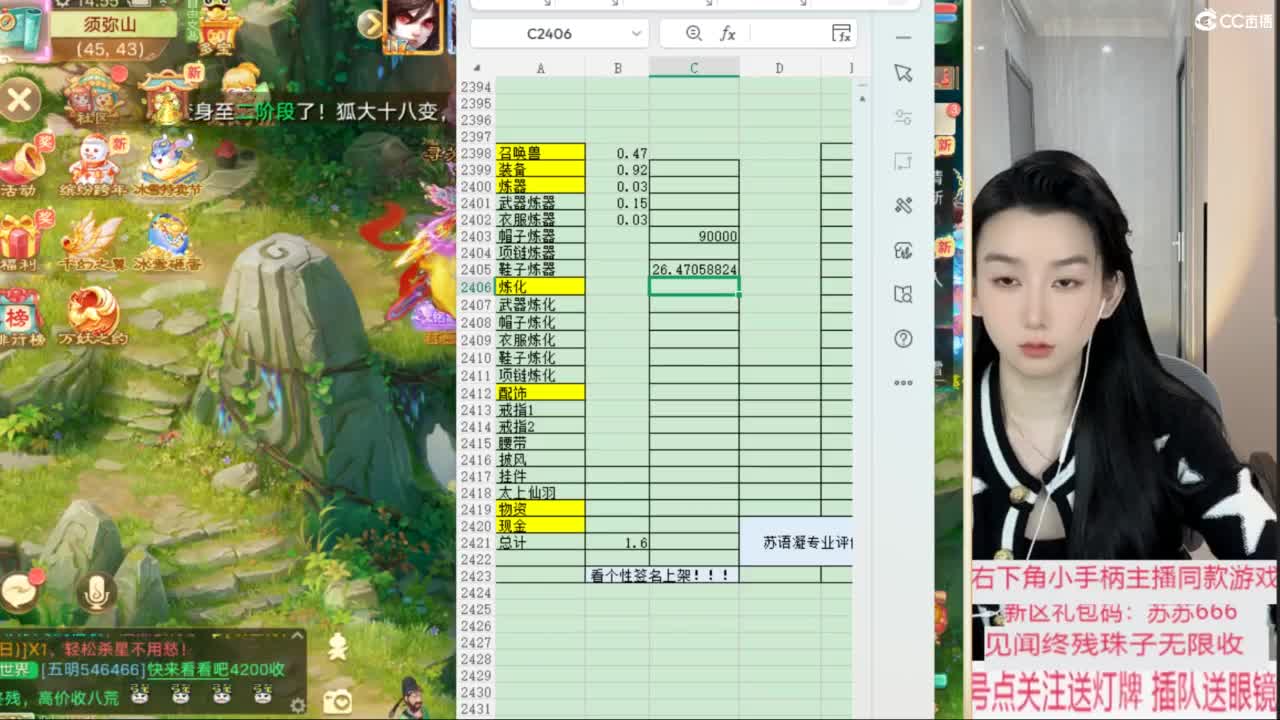1280x720 pixels.
Task: Select the yellow 现金 cell
Action: 540,525
